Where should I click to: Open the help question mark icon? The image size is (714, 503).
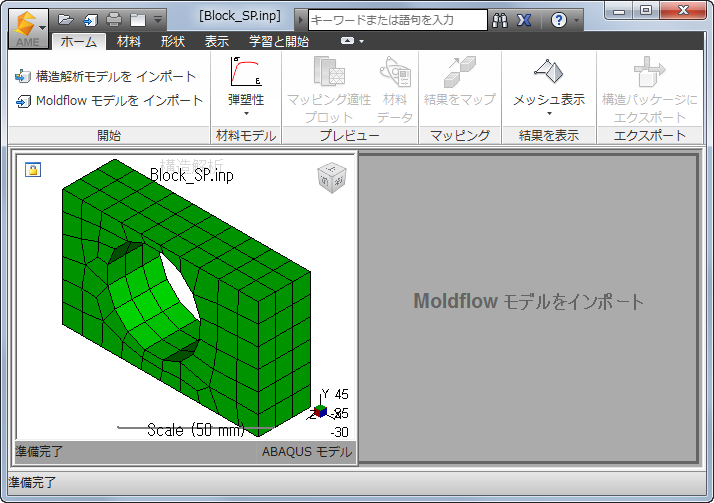pyautogui.click(x=559, y=20)
